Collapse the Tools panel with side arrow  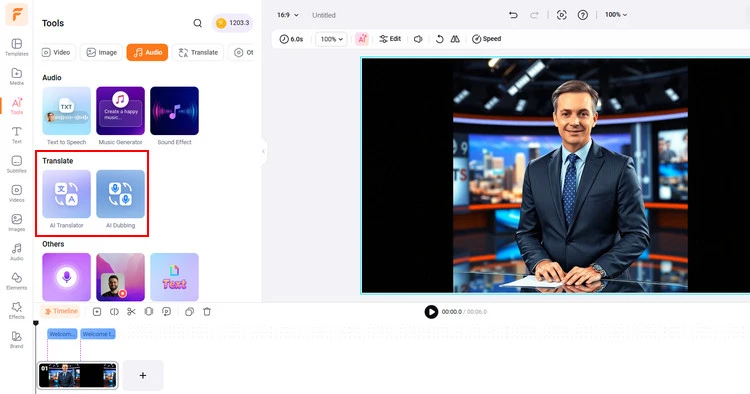264,152
